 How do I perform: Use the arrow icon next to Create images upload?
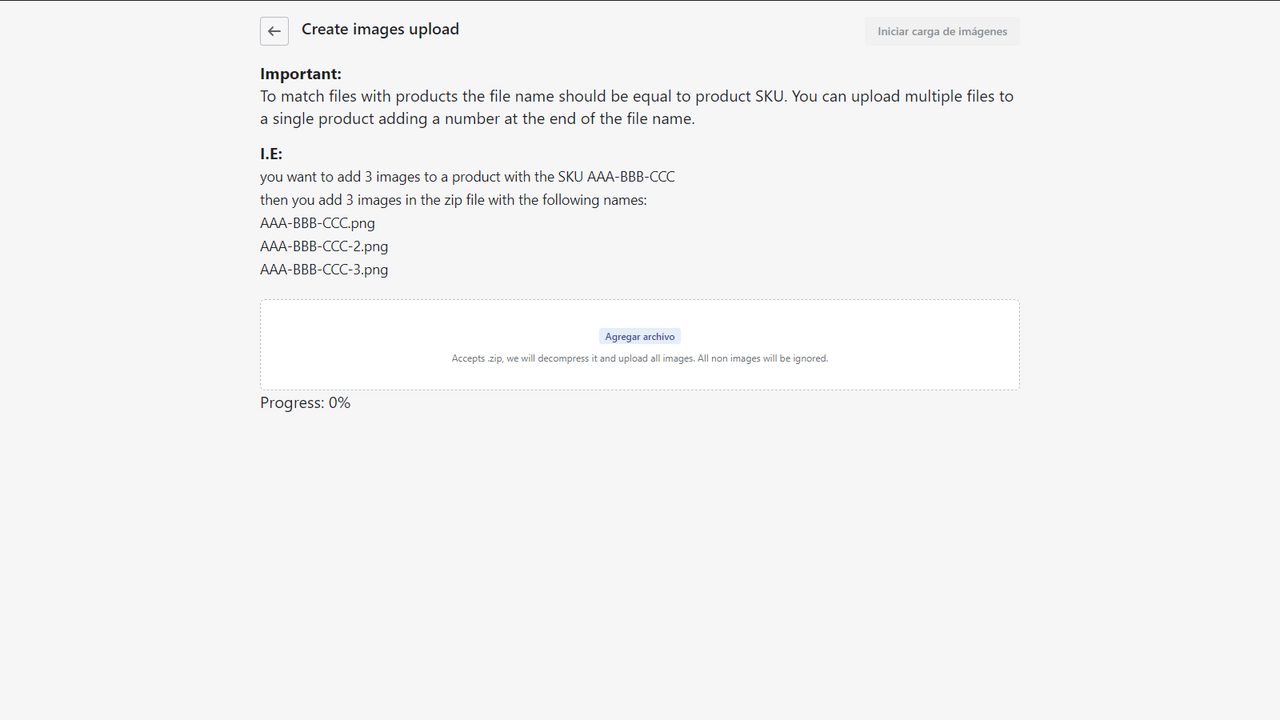[274, 31]
